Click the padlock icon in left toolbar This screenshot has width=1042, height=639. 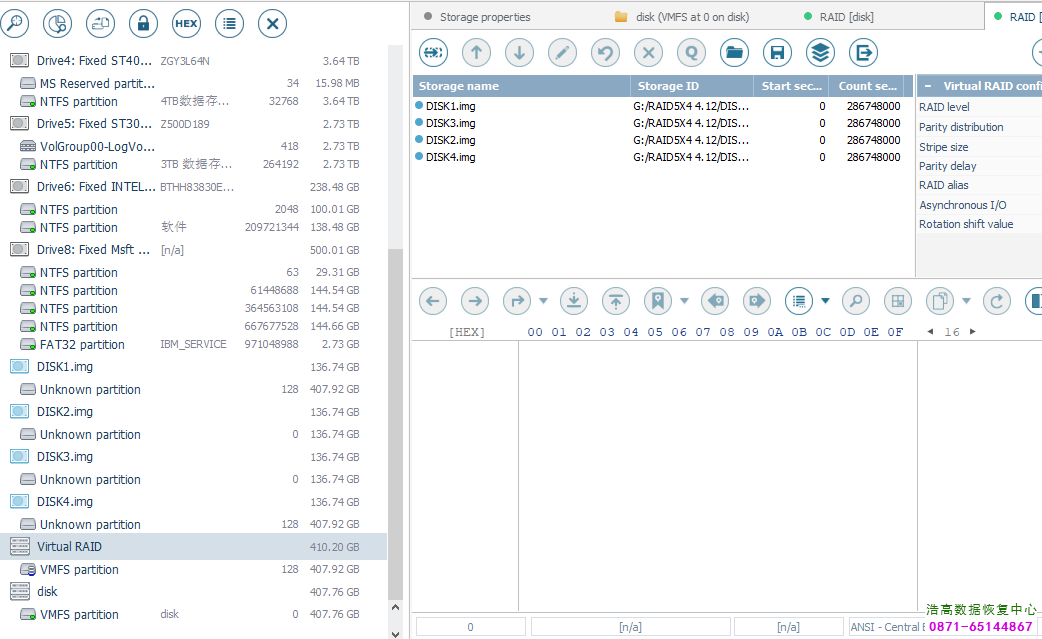tap(144, 23)
